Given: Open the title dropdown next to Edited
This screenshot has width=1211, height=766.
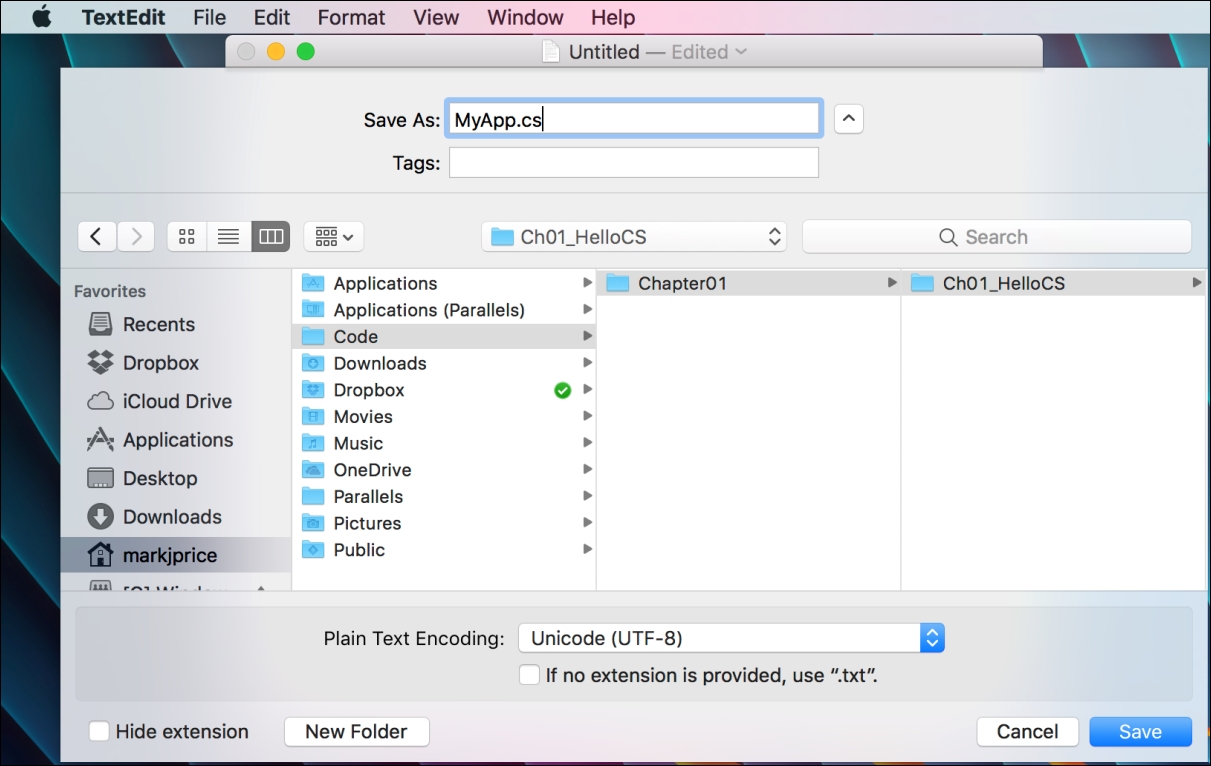Looking at the screenshot, I should 741,52.
